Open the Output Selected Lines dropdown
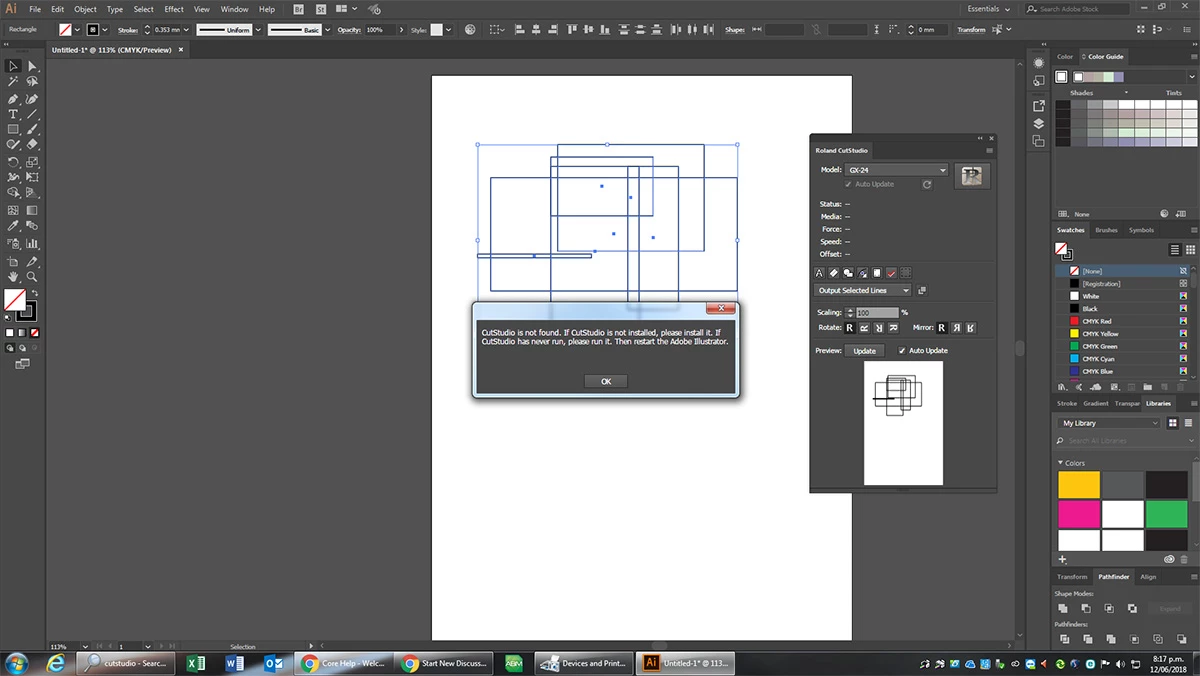 click(863, 290)
